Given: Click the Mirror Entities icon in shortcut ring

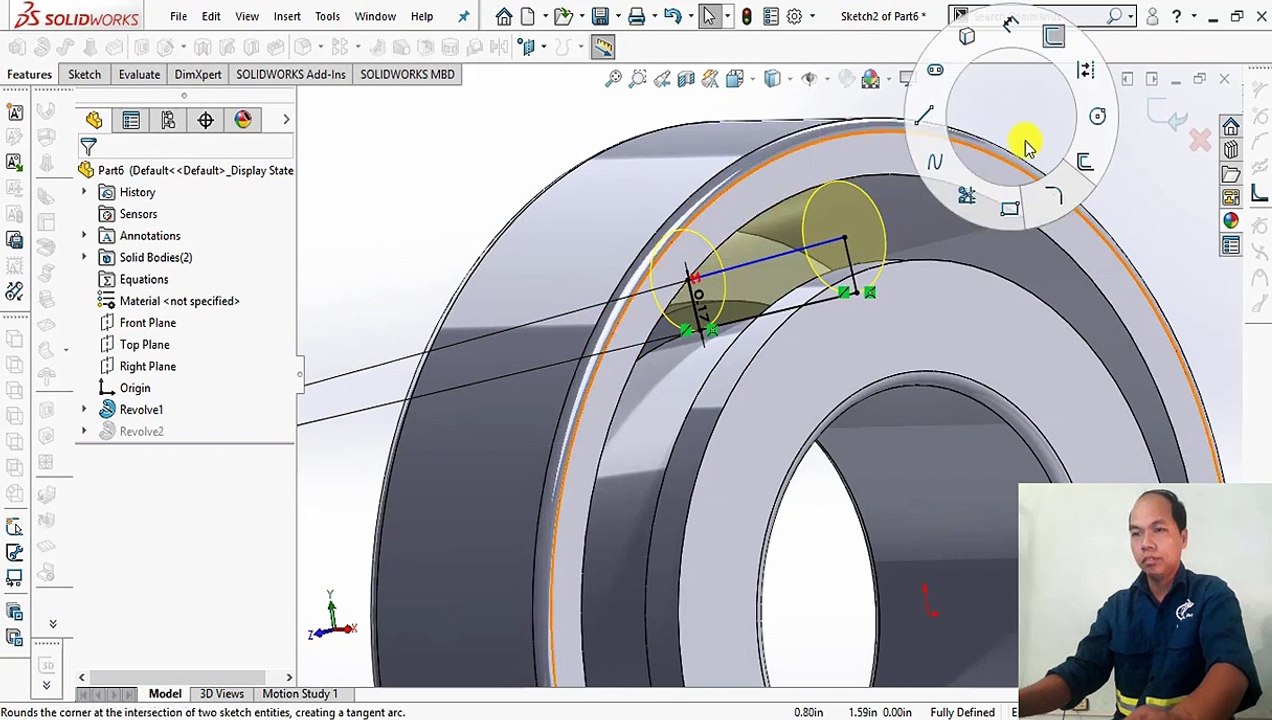Looking at the screenshot, I should click(1085, 70).
